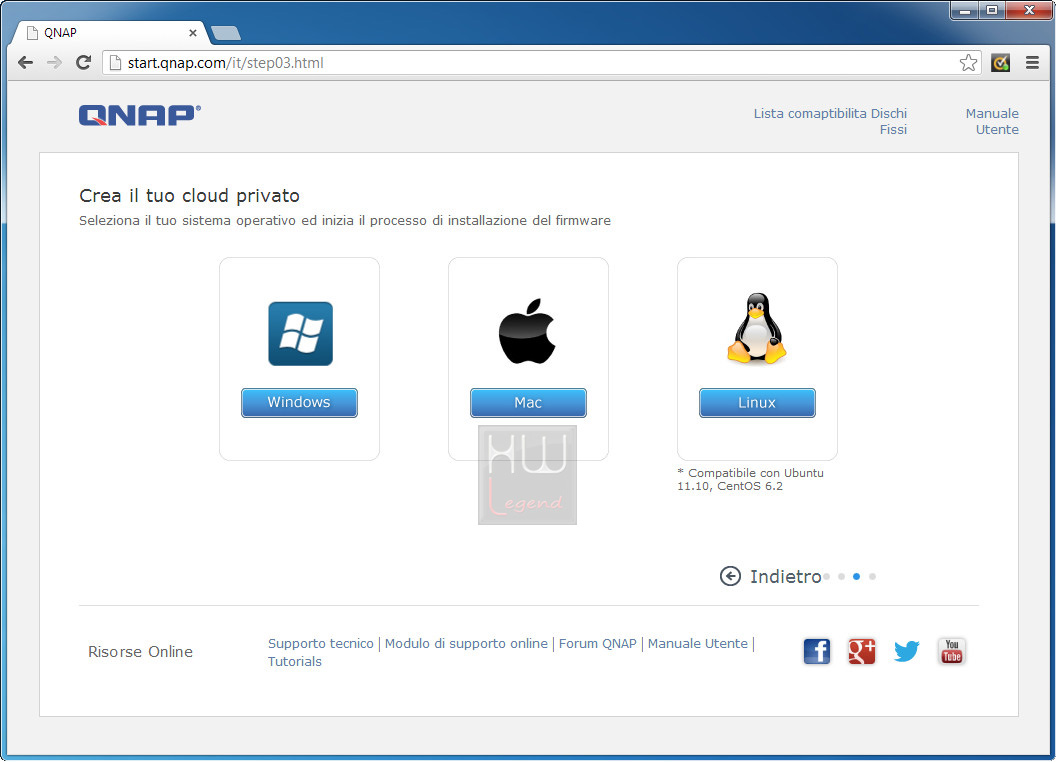Maximize the browser window
Image resolution: width=1057 pixels, height=762 pixels.
pyautogui.click(x=992, y=11)
